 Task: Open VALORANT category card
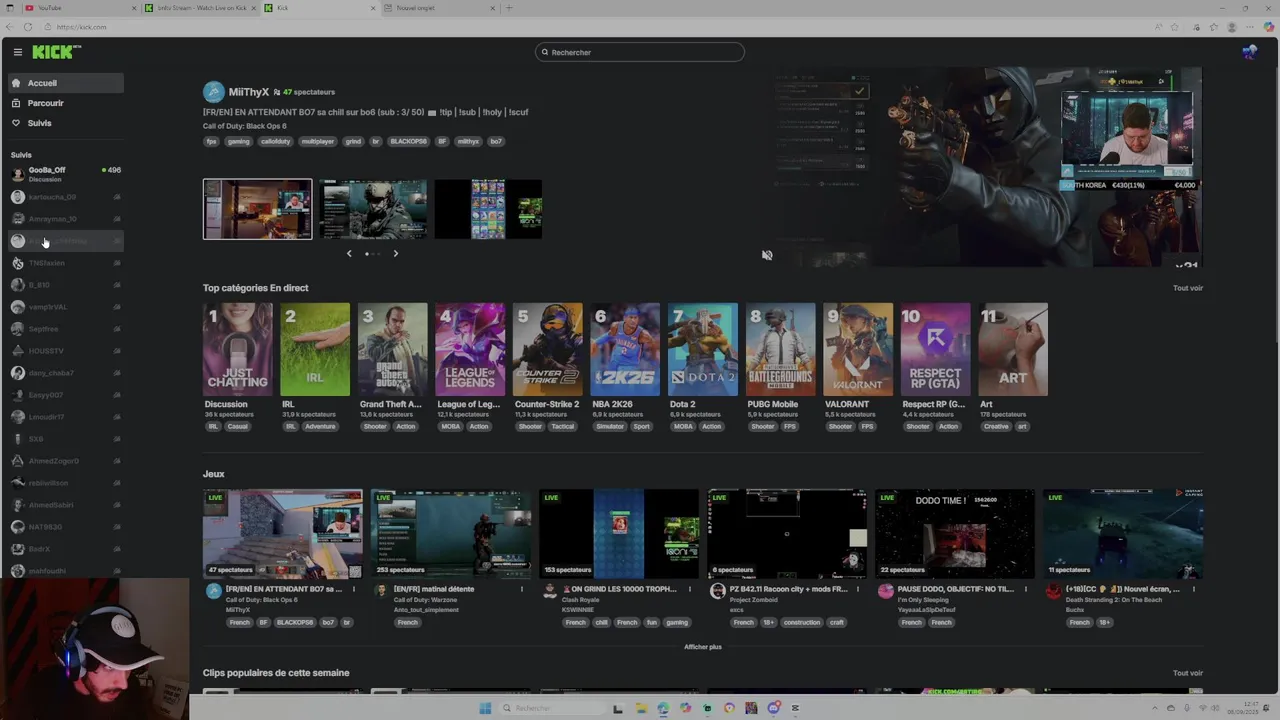tap(858, 349)
